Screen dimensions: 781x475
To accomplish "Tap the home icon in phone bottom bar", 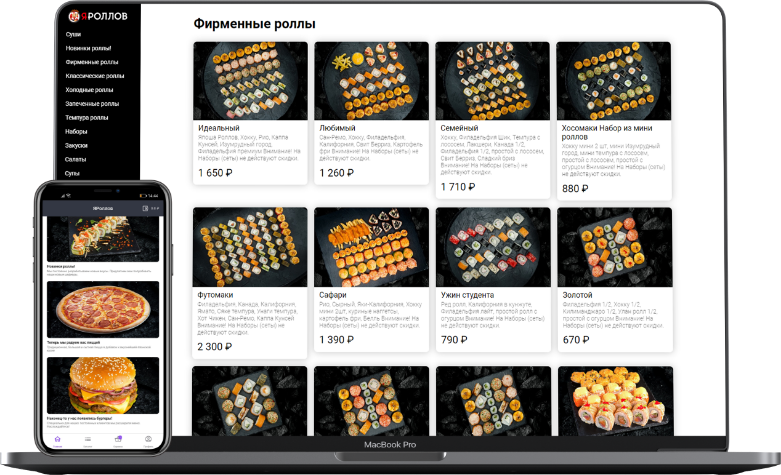I will coord(57,439).
